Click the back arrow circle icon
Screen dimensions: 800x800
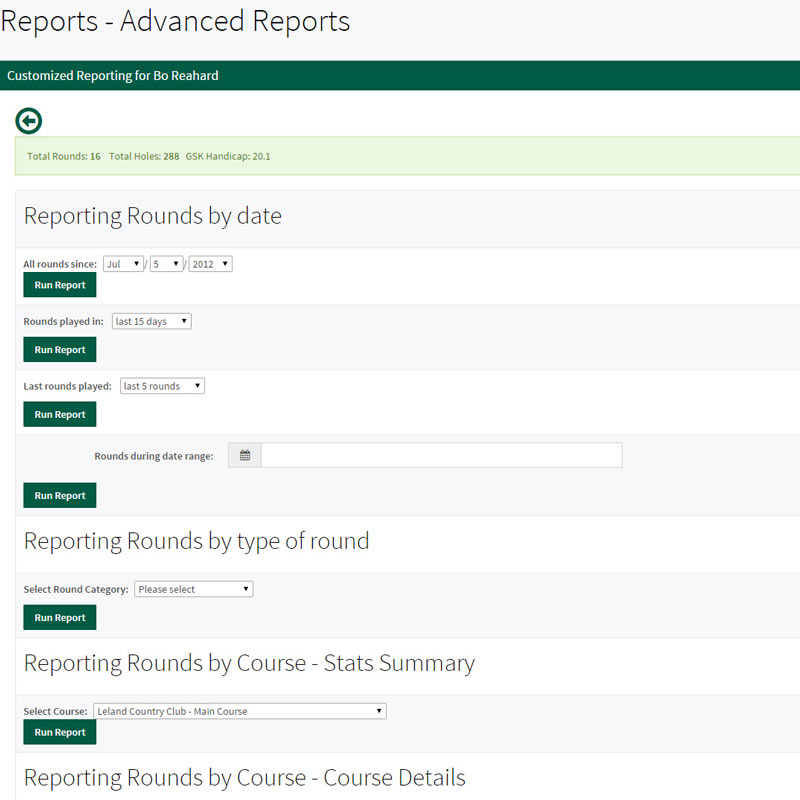[29, 121]
